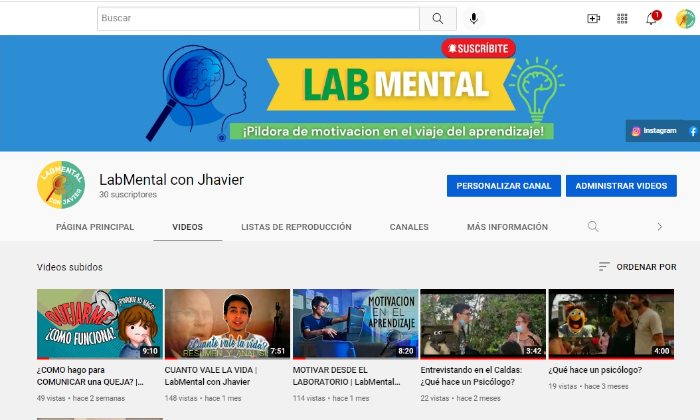This screenshot has width=700, height=420.
Task: Click the LabMental channel banner image
Action: click(350, 93)
